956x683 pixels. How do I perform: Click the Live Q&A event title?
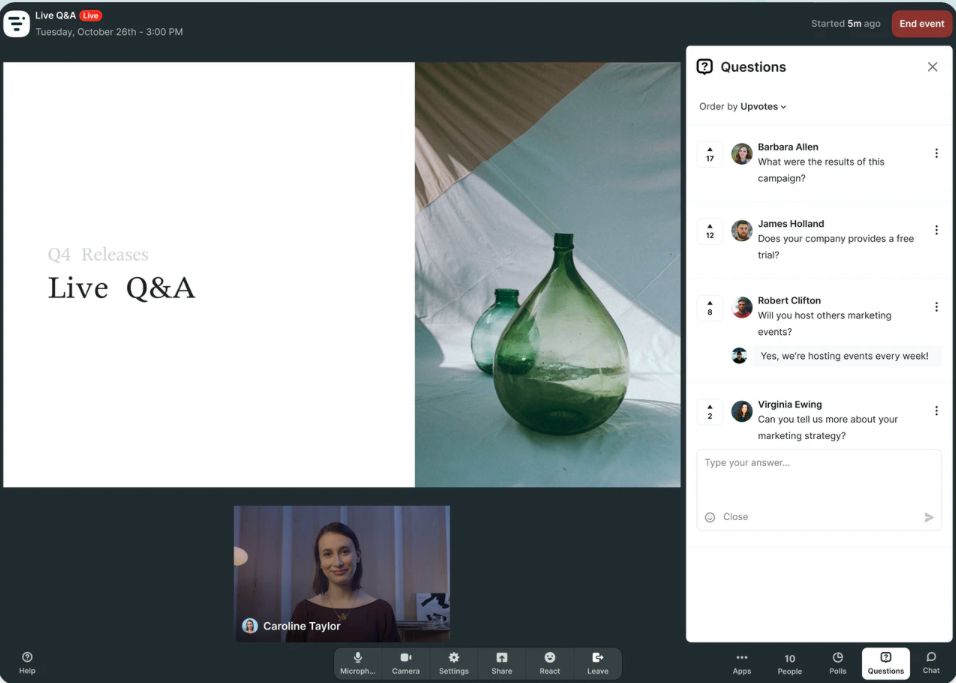(x=55, y=16)
